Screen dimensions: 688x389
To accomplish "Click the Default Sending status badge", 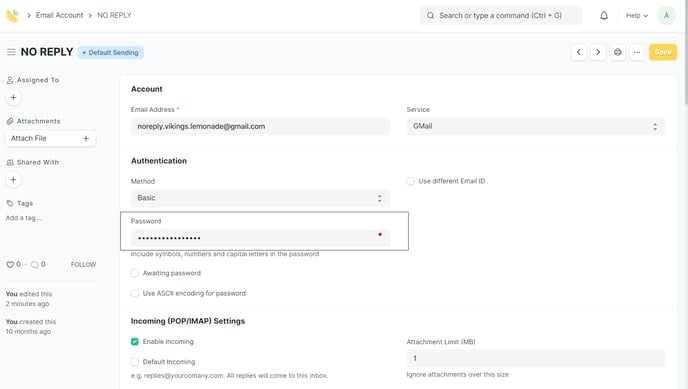I will pos(111,53).
